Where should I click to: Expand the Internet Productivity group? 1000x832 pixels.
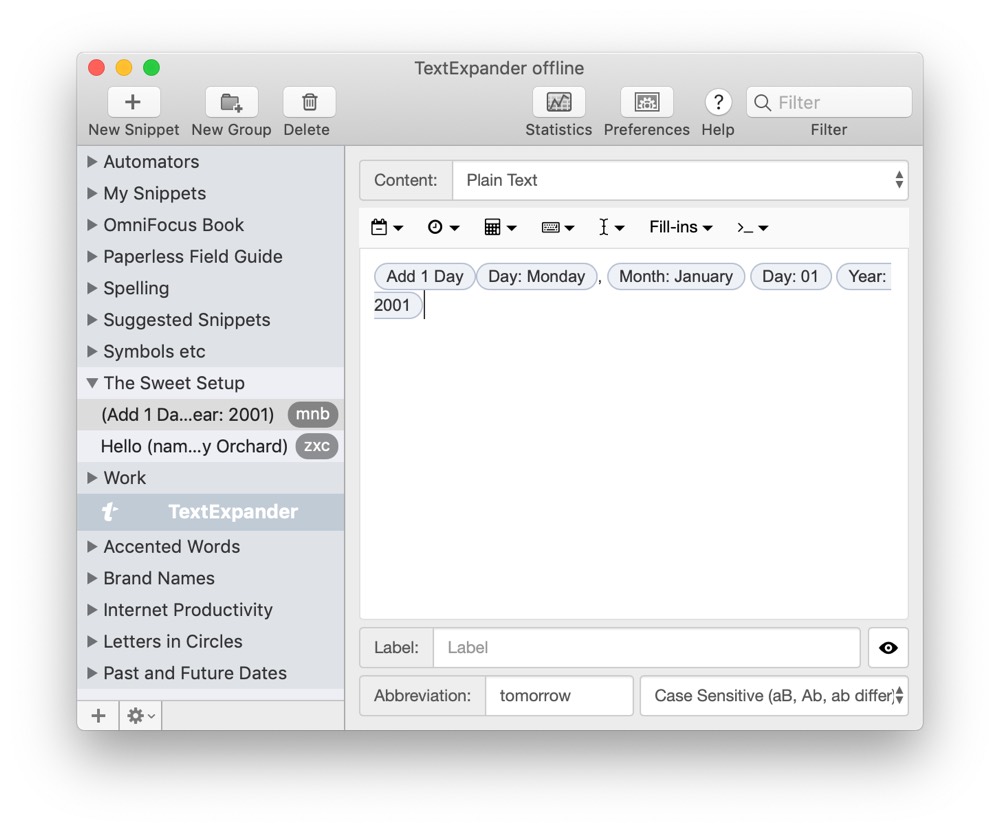pyautogui.click(x=92, y=609)
